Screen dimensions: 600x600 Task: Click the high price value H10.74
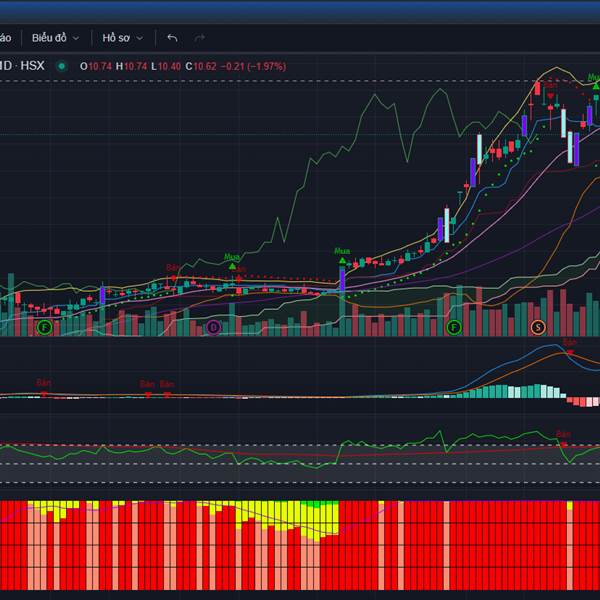pos(131,66)
